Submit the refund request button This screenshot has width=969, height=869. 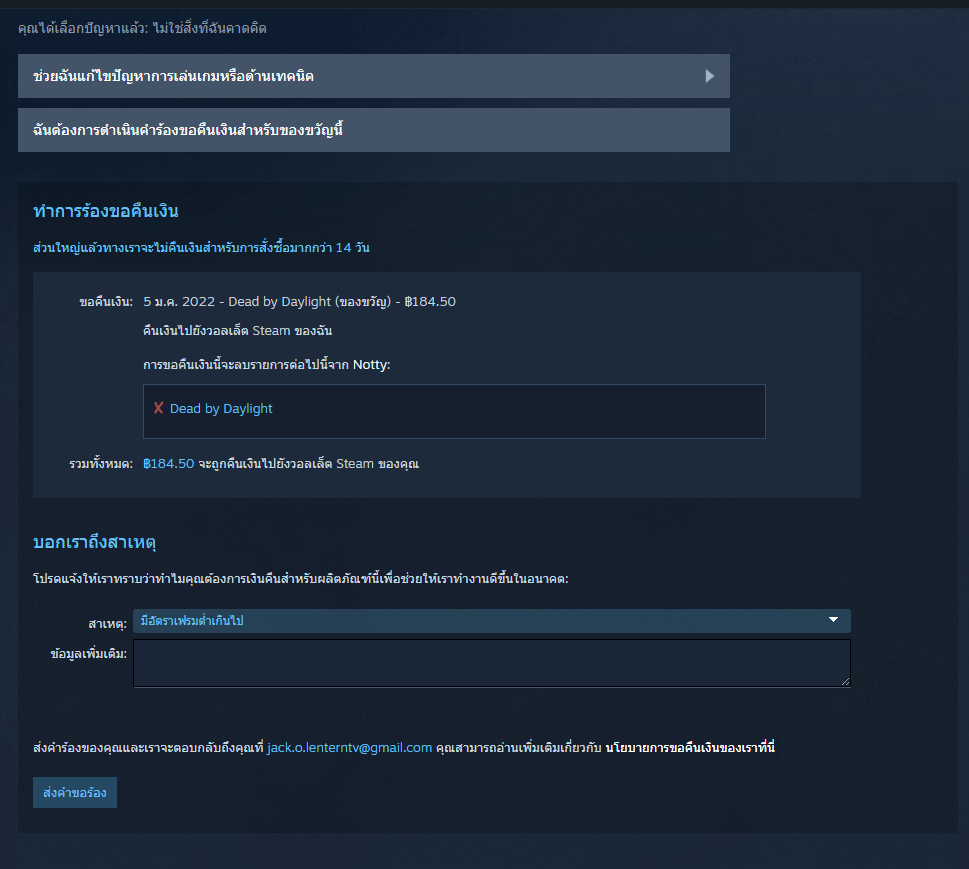[x=75, y=792]
